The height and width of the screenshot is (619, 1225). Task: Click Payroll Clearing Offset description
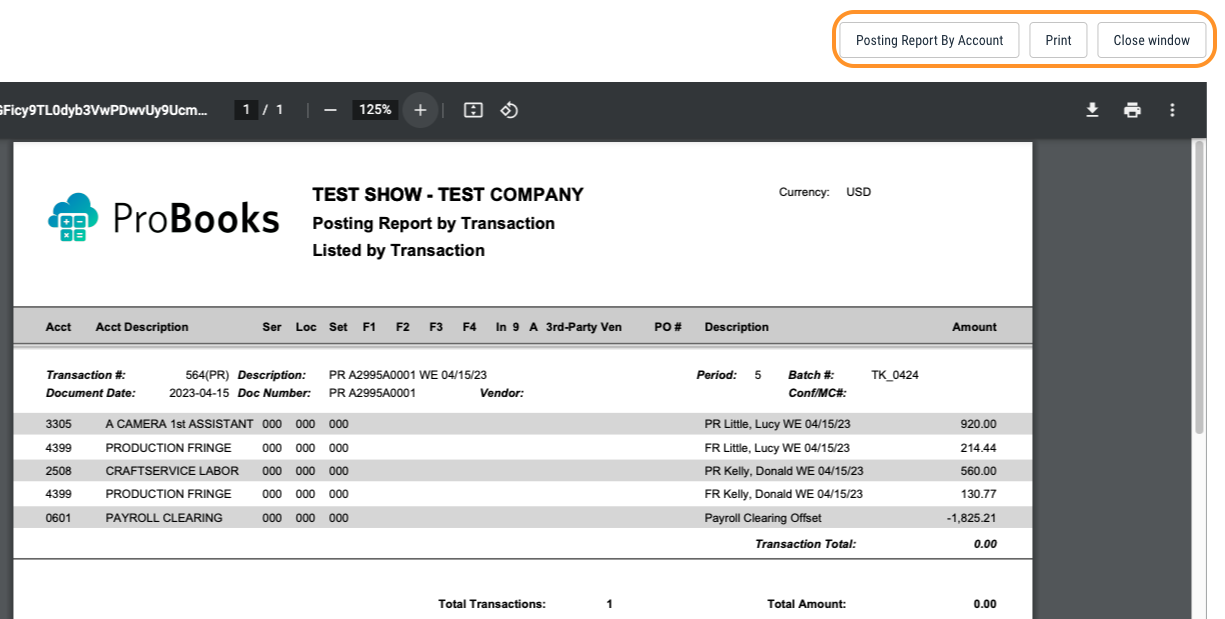[763, 518]
